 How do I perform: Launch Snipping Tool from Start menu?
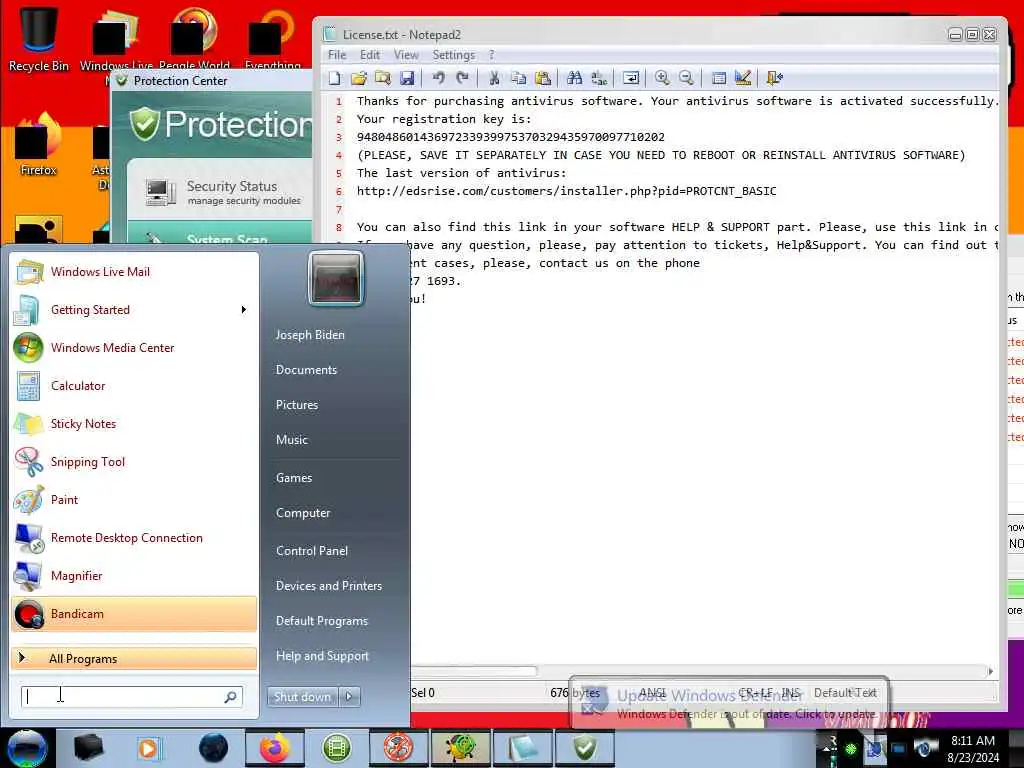135,462
